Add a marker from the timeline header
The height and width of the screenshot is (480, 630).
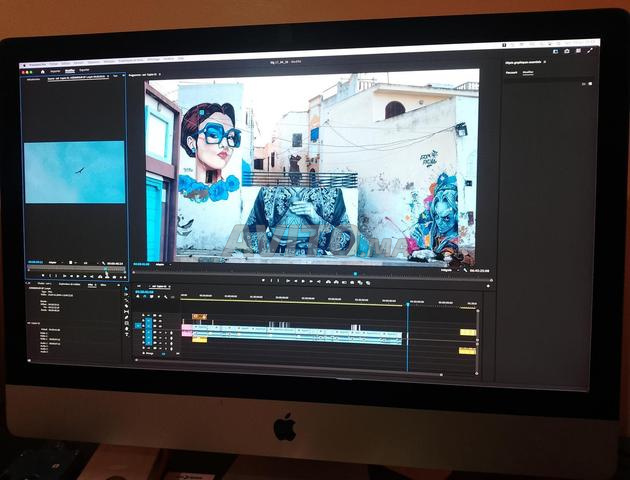[x=159, y=297]
